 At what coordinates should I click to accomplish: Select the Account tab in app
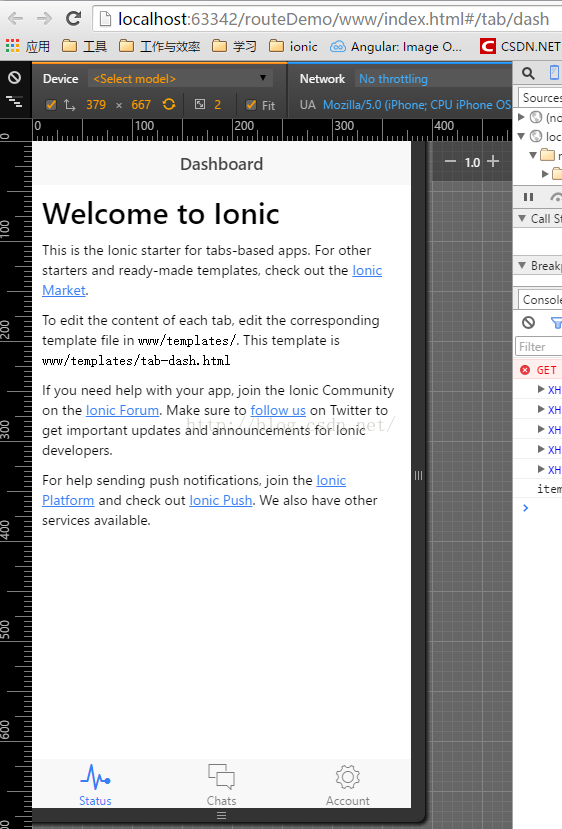(x=347, y=785)
